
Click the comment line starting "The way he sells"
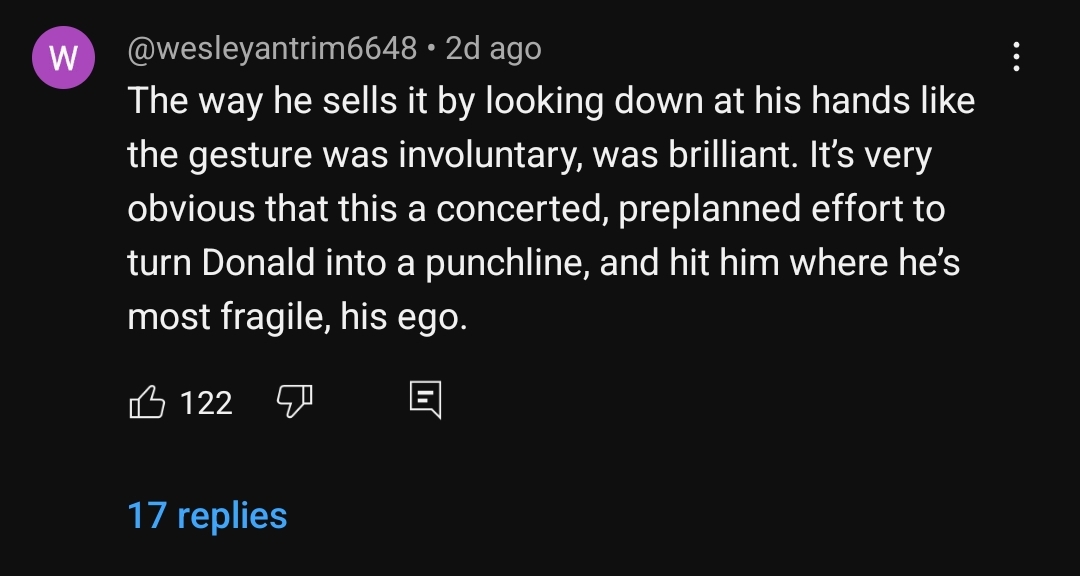tap(551, 101)
